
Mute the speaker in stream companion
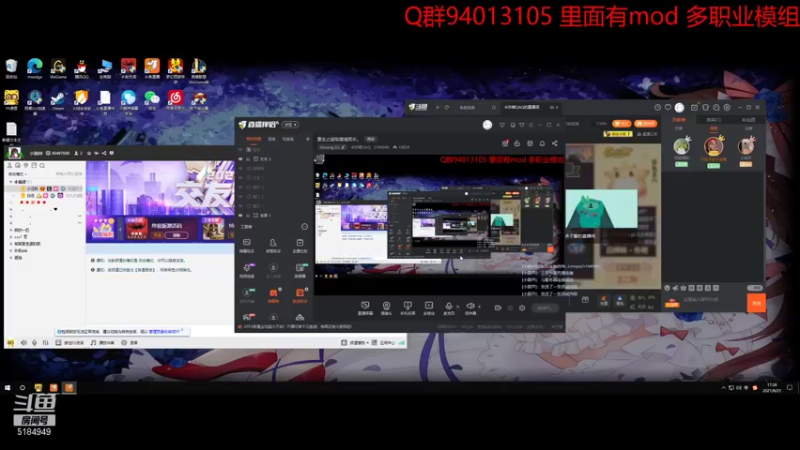tap(470, 306)
